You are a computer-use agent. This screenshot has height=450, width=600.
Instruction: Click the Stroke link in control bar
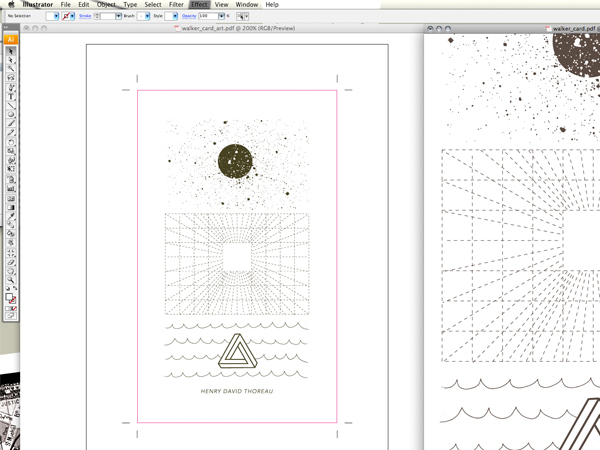(86, 16)
